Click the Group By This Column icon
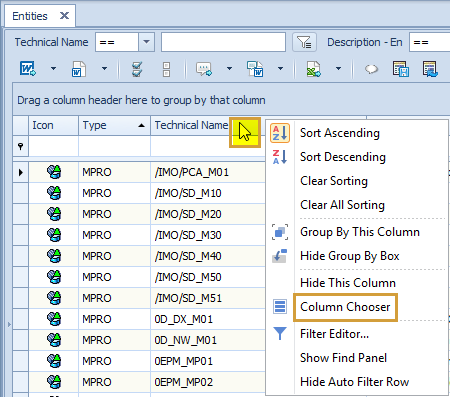450x397 pixels. (280, 232)
